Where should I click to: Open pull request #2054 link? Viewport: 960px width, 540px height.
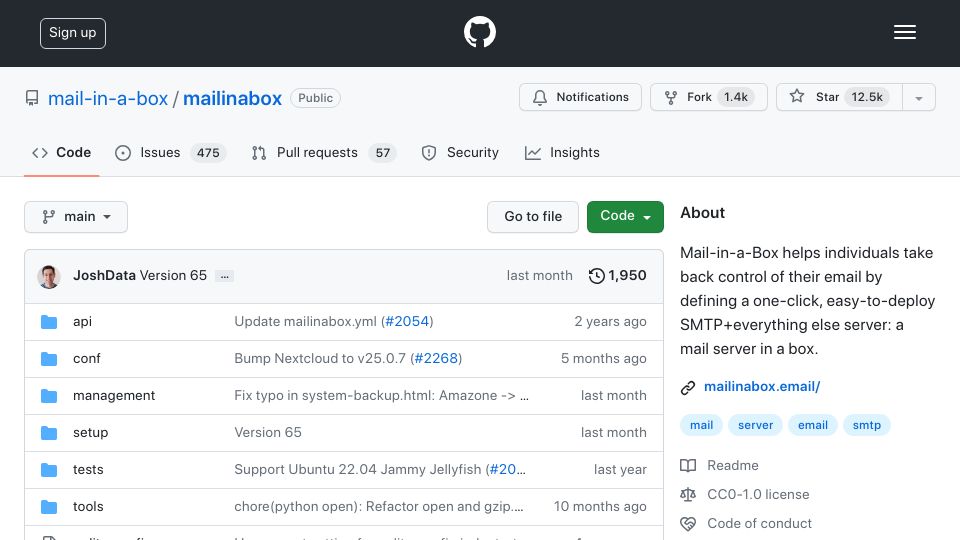(x=407, y=321)
